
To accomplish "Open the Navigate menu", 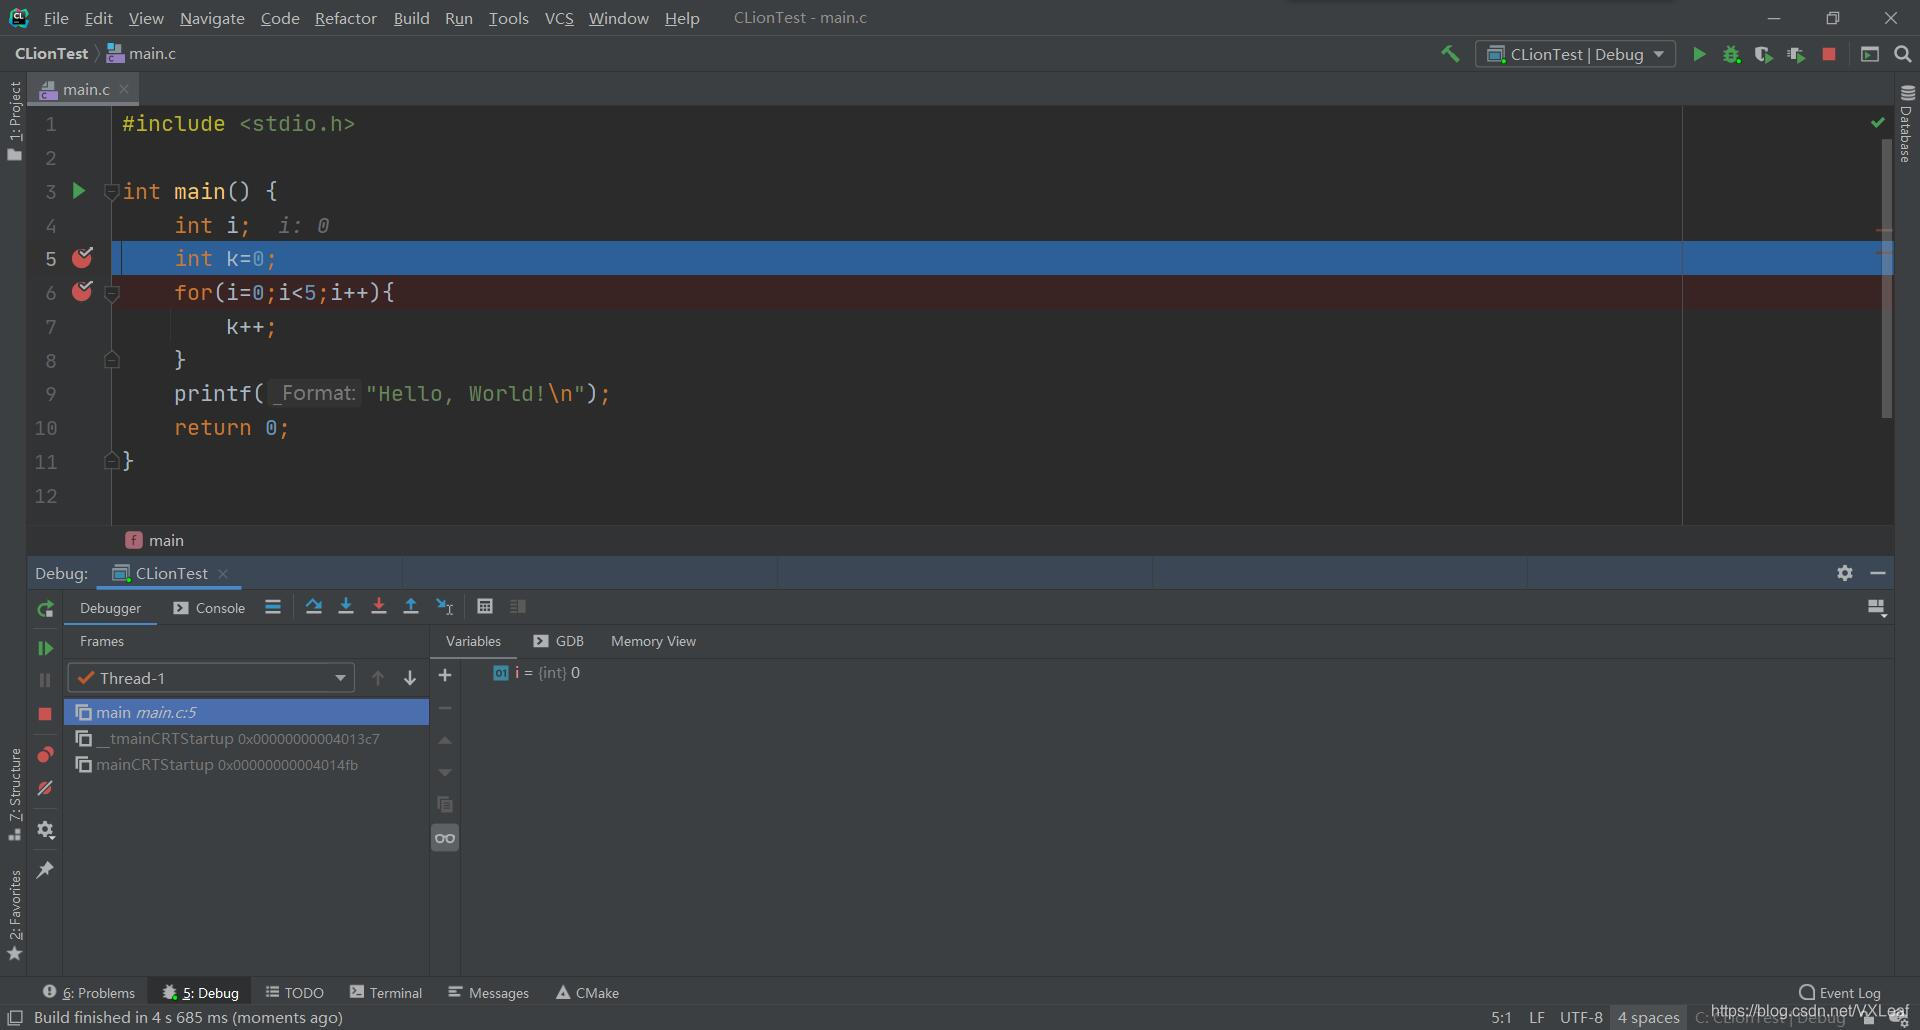I will click(x=212, y=18).
